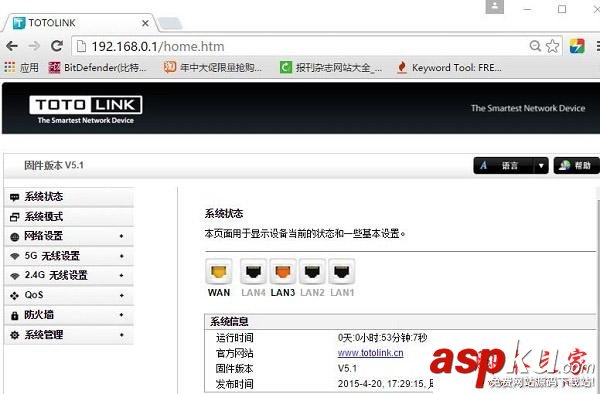Screen dimensions: 600x394
Task: Select the TOTOLINK tab
Action: 78,23
